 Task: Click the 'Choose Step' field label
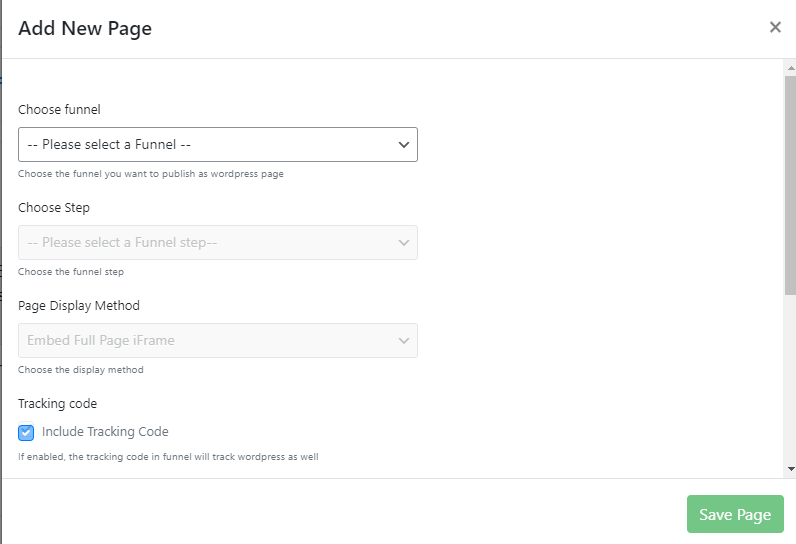(x=54, y=208)
